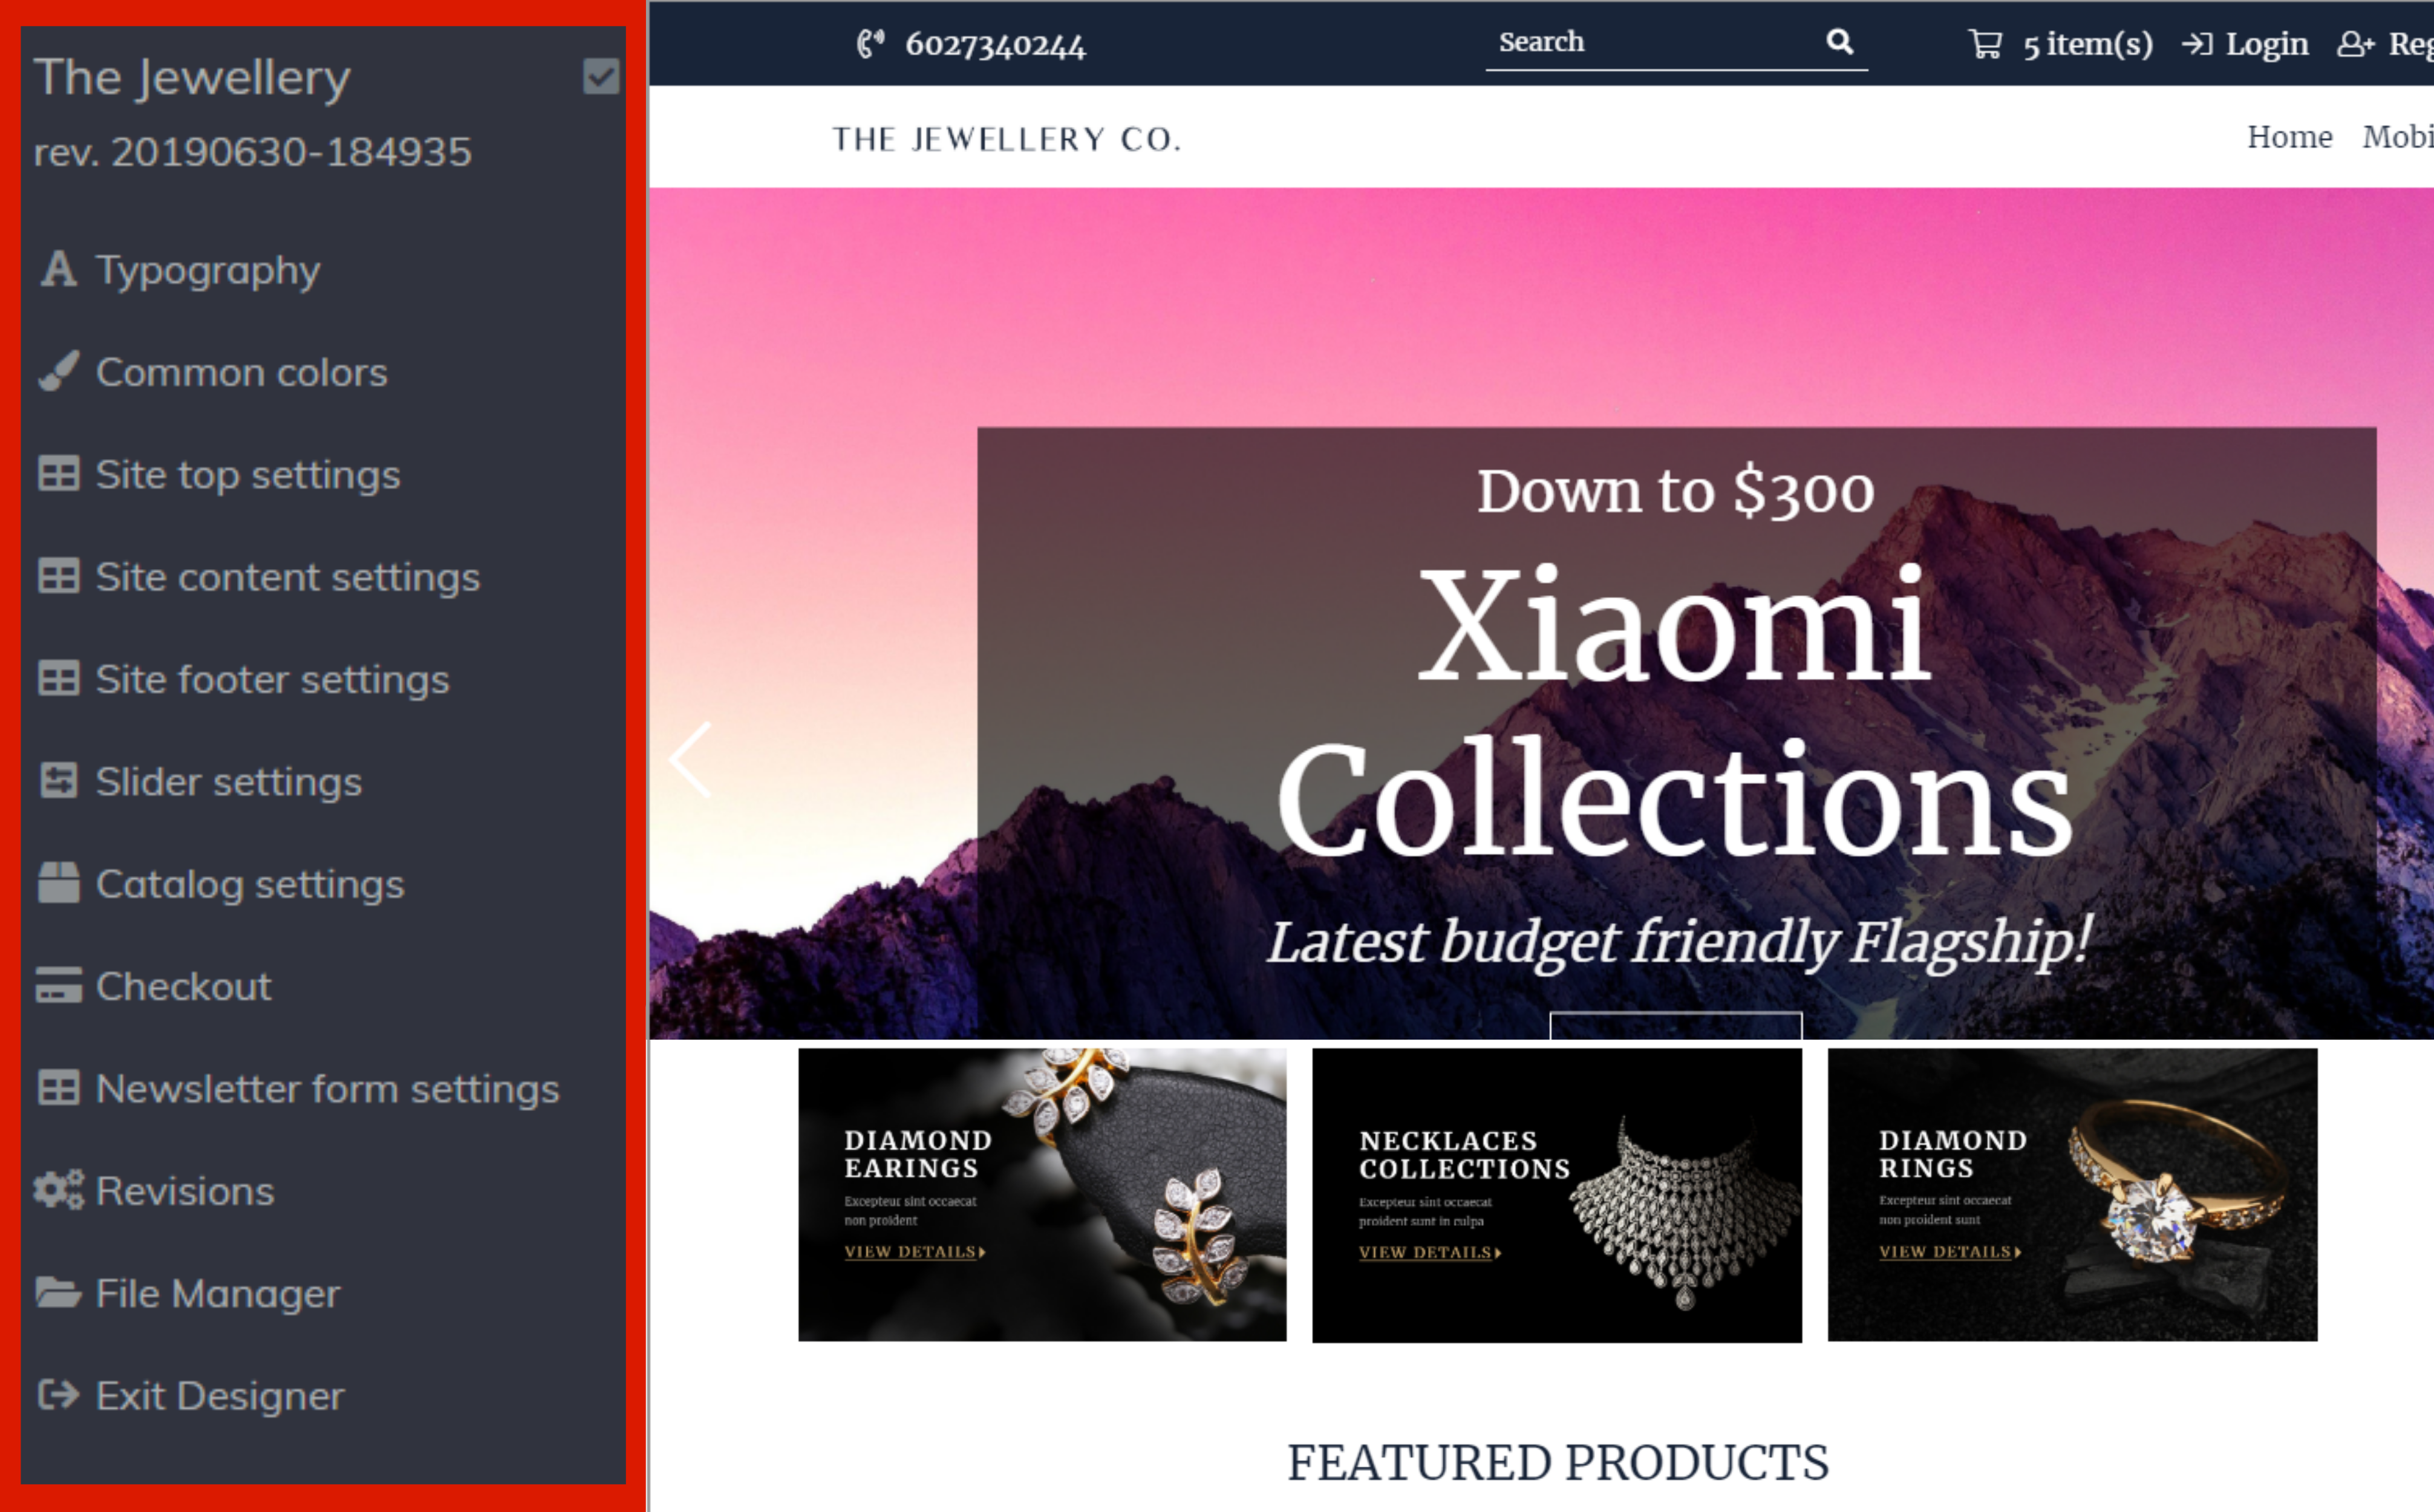Viewport: 2434px width, 1512px height.
Task: Click into the Search input field
Action: pos(1655,42)
